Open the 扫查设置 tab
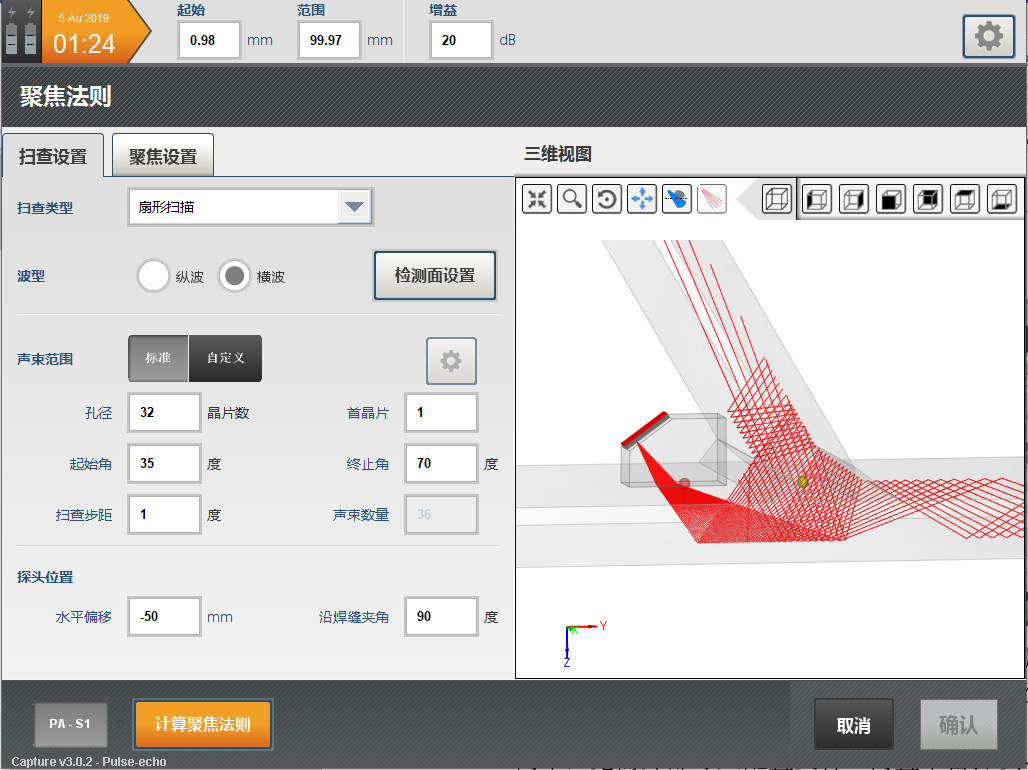 53,157
